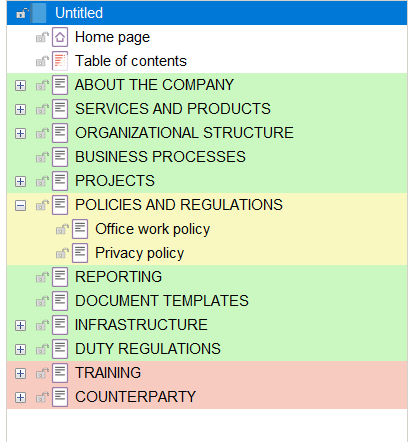Toggle the lock beside Office work policy
This screenshot has width=410, height=442.
pyautogui.click(x=62, y=229)
